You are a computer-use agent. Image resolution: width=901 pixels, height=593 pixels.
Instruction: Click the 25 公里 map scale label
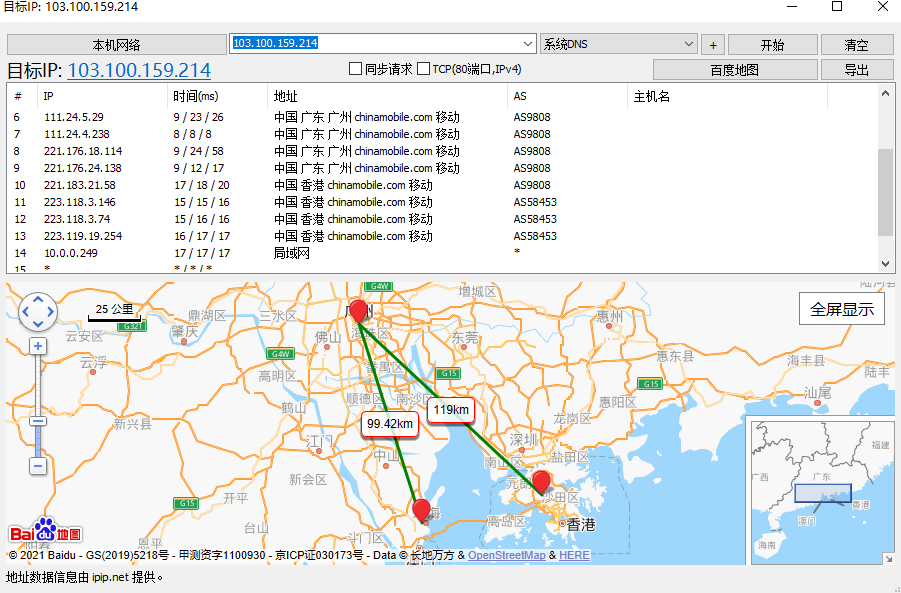(x=114, y=309)
